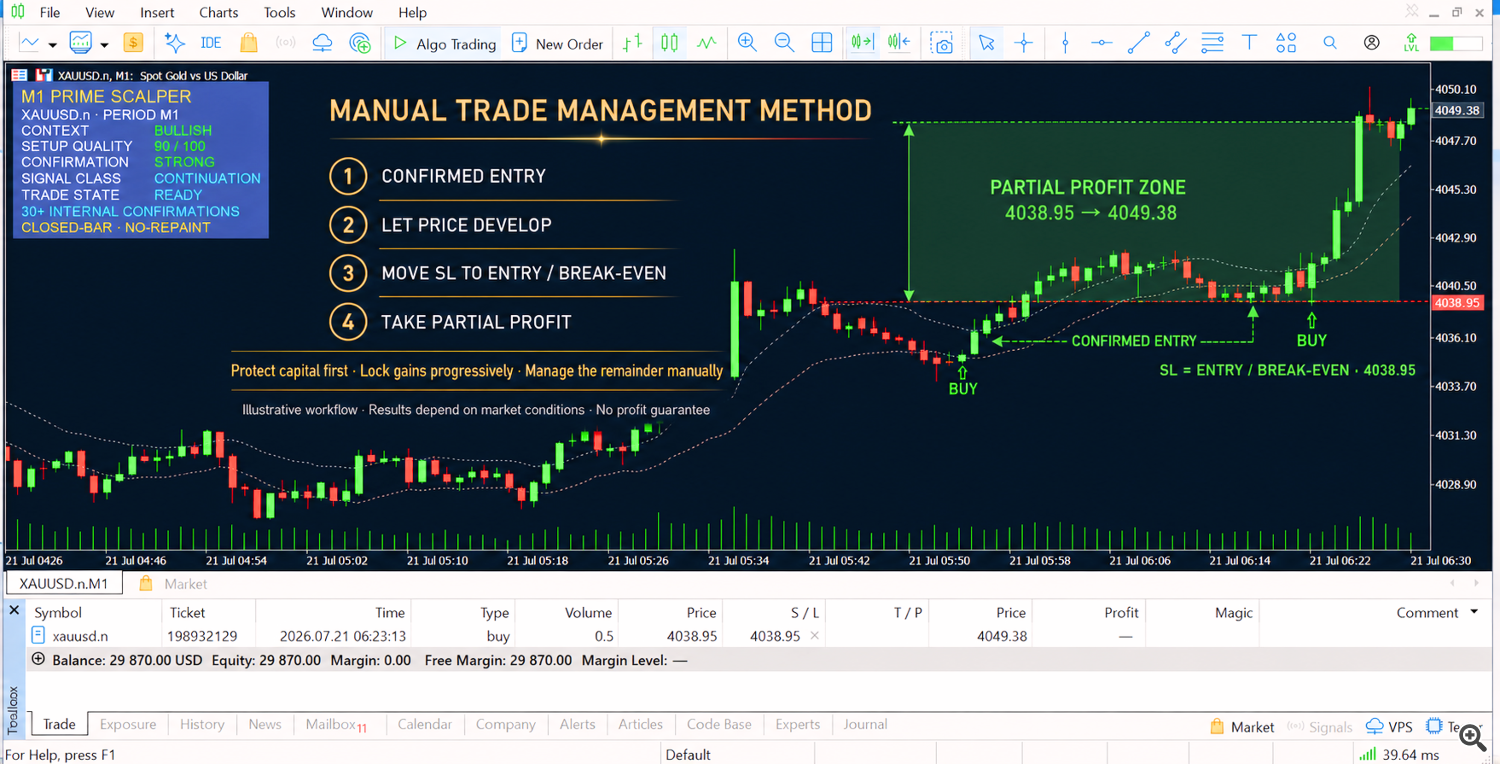
Task: Click the green LVL icon
Action: [x=1411, y=43]
